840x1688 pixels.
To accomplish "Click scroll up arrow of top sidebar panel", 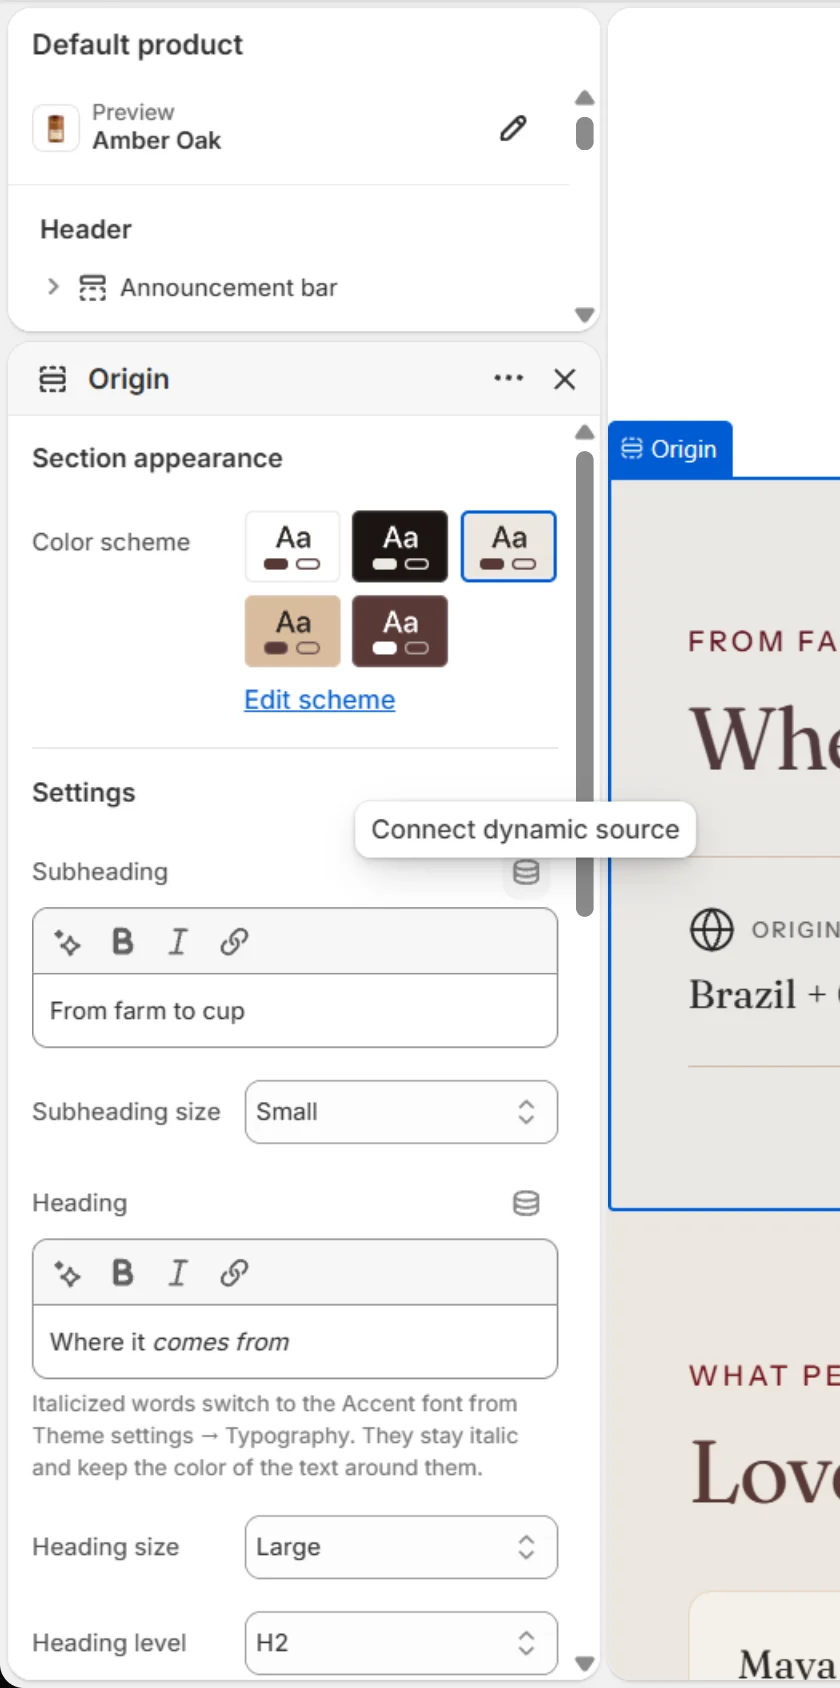I will [585, 98].
